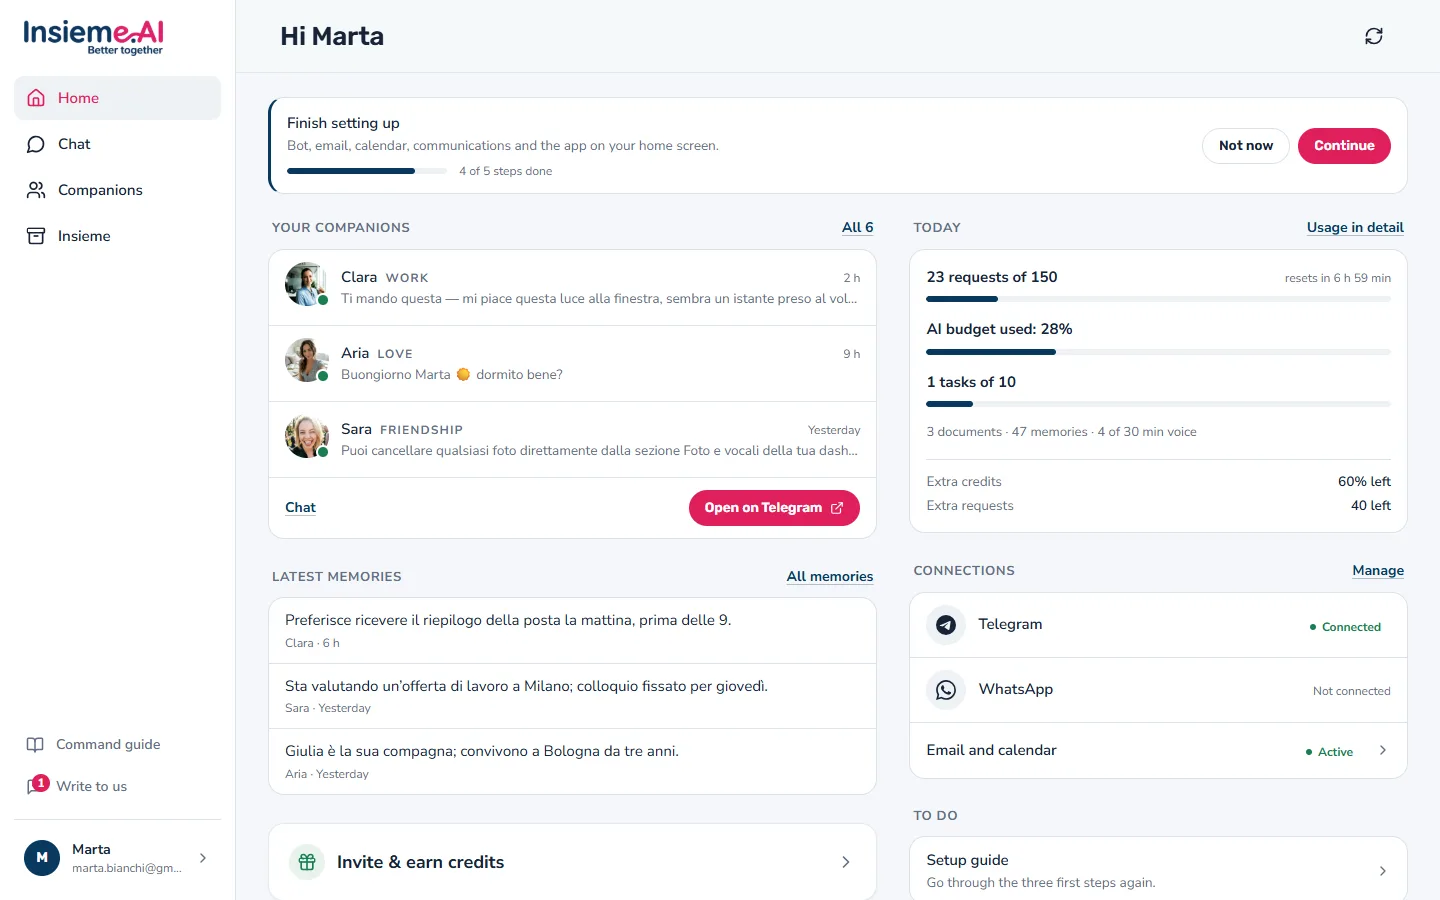Click the InsiemeAI logo
The image size is (1440, 900).
tap(93, 37)
